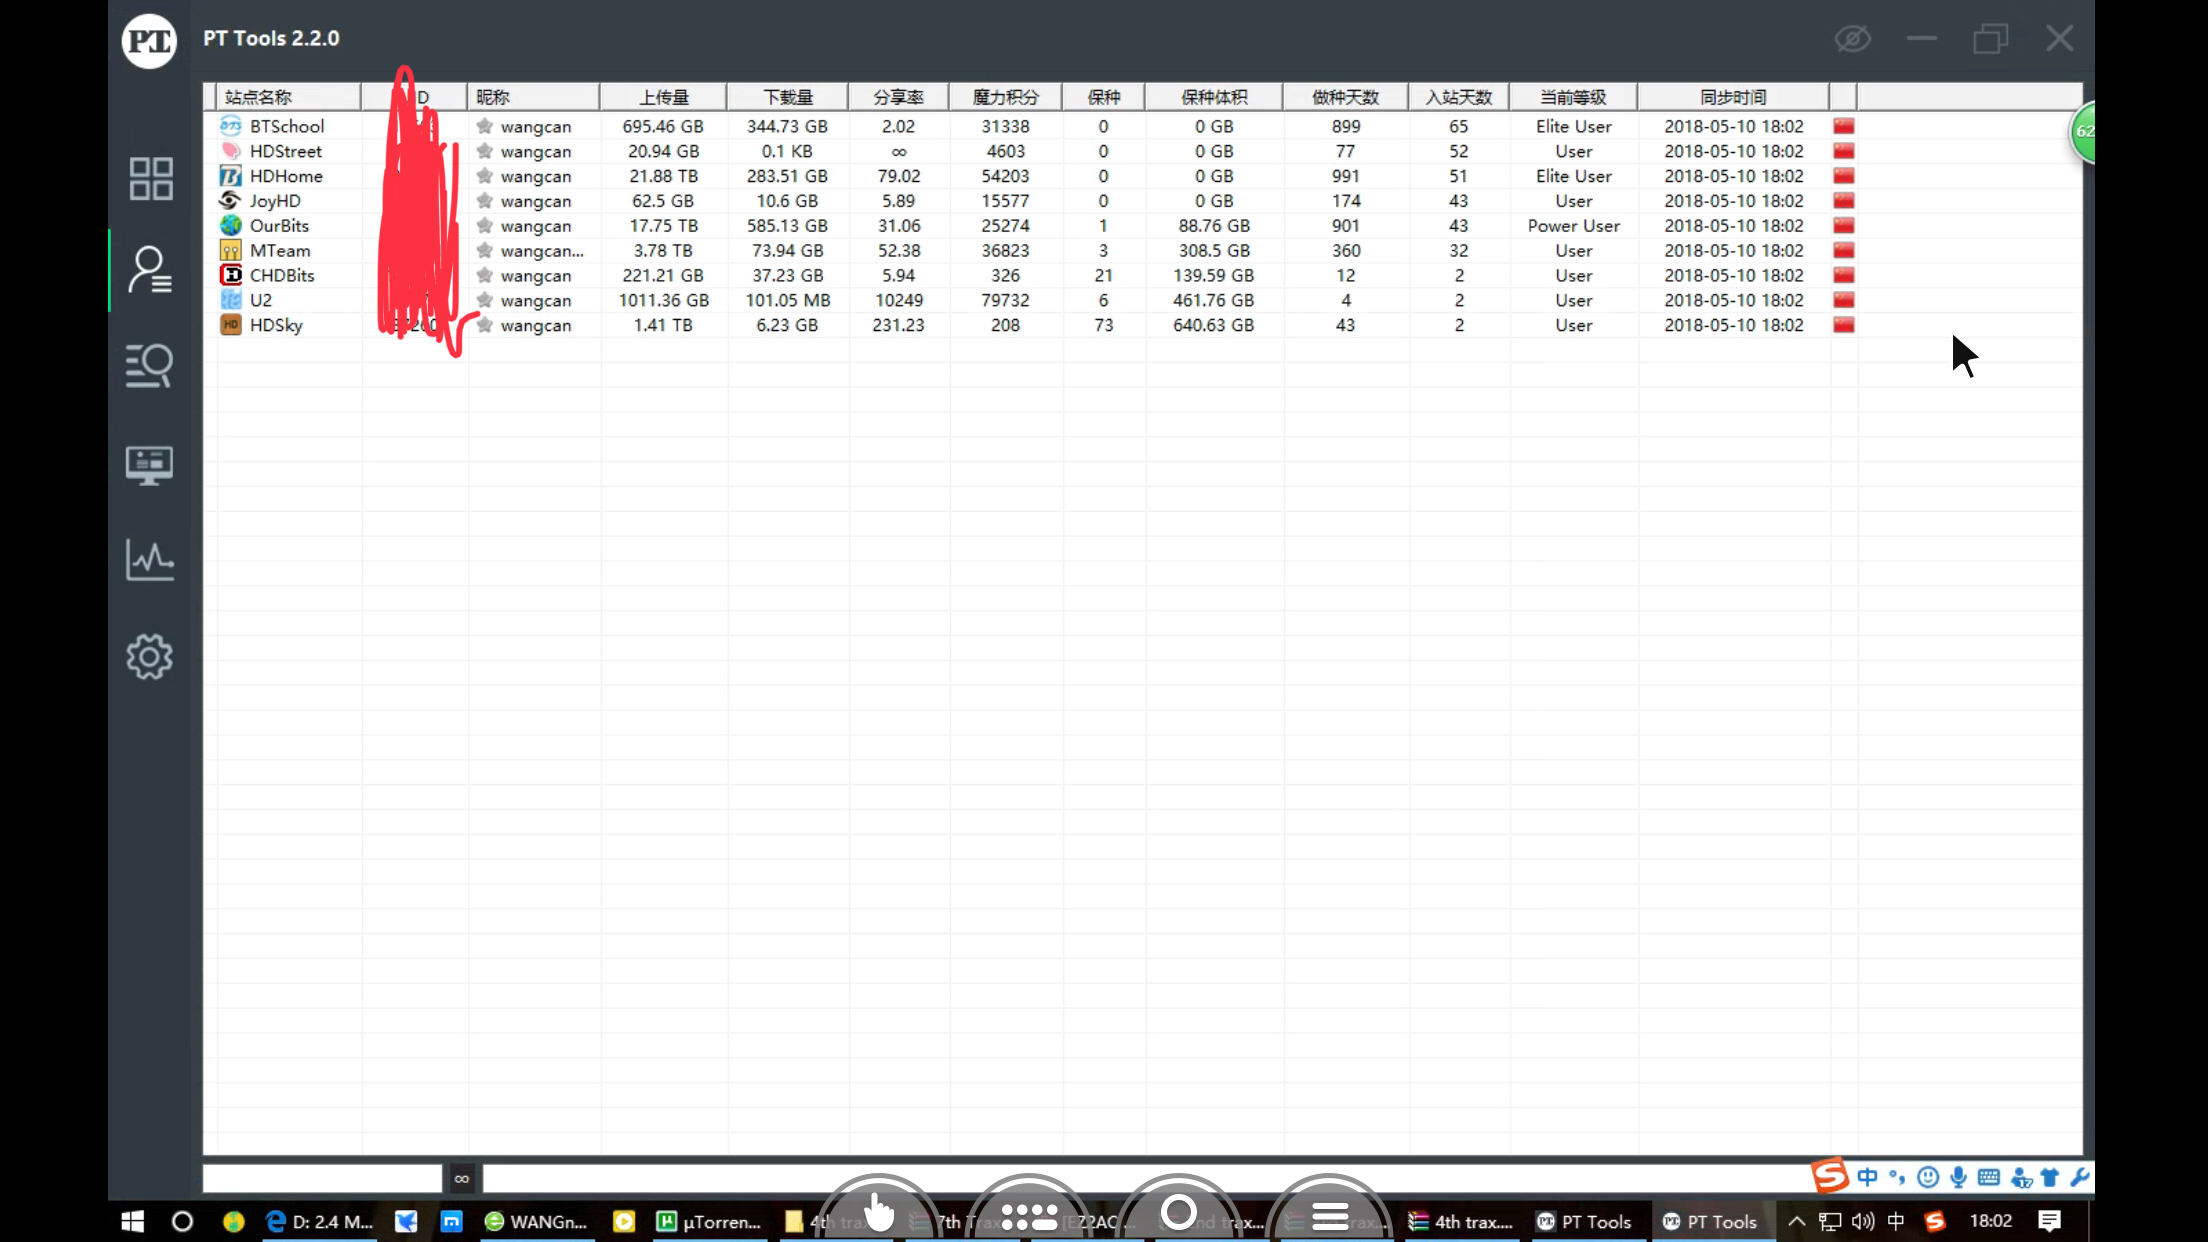Toggle the star next to BTSchool nickname

485,126
